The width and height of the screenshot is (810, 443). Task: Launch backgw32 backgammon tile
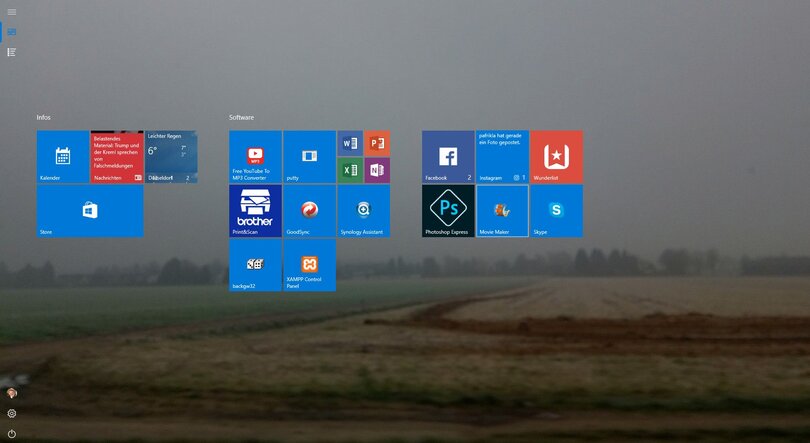[x=255, y=265]
